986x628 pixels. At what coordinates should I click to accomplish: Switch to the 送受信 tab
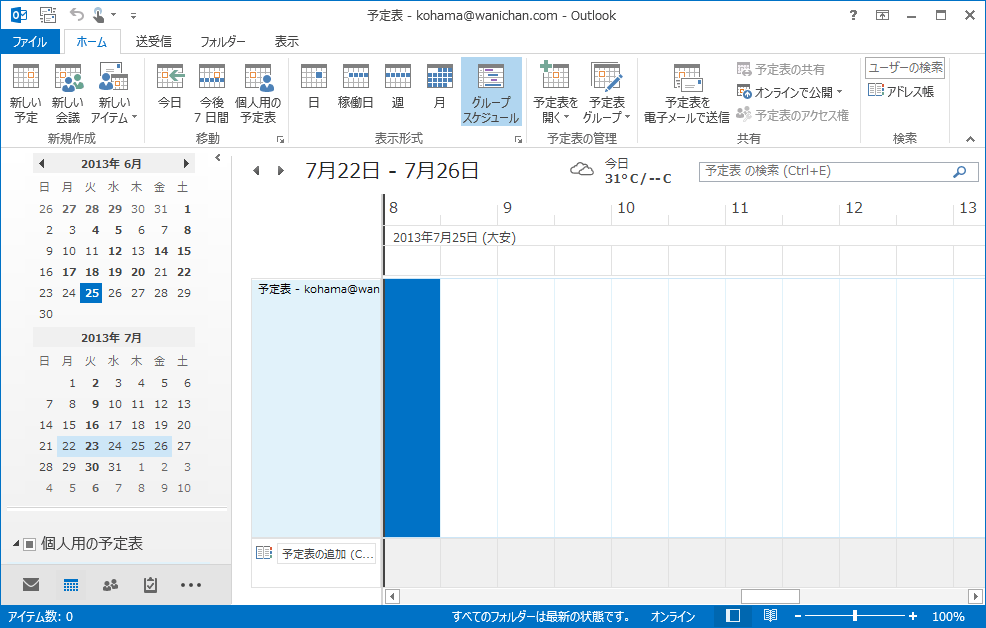(x=153, y=41)
